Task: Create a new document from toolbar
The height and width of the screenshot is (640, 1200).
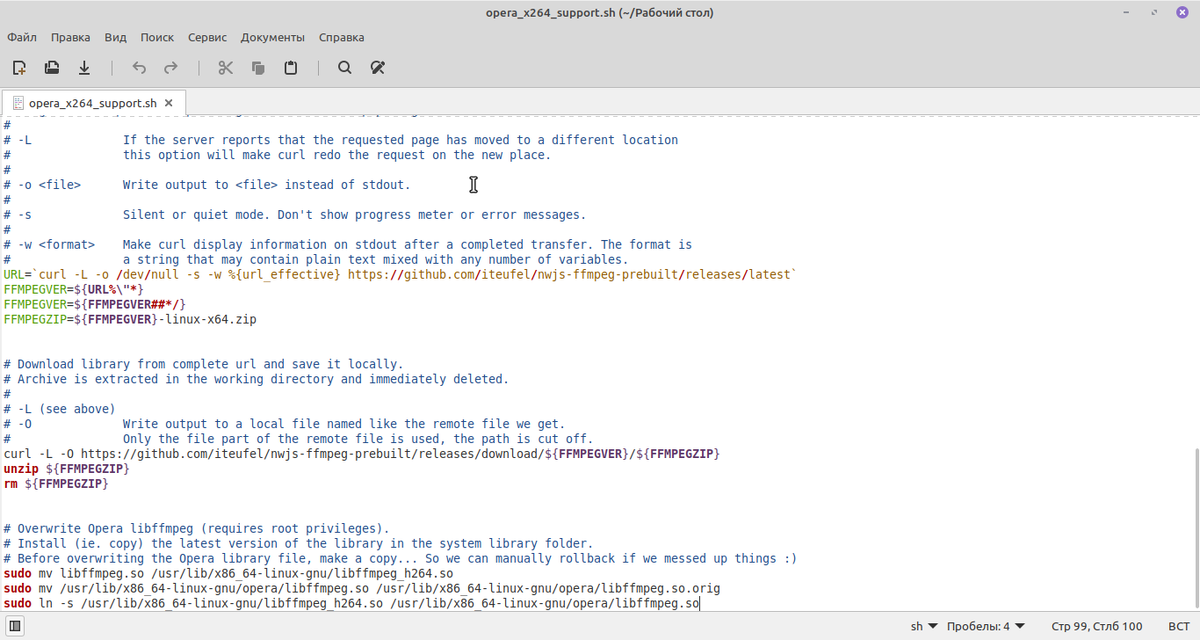Action: coord(19,68)
